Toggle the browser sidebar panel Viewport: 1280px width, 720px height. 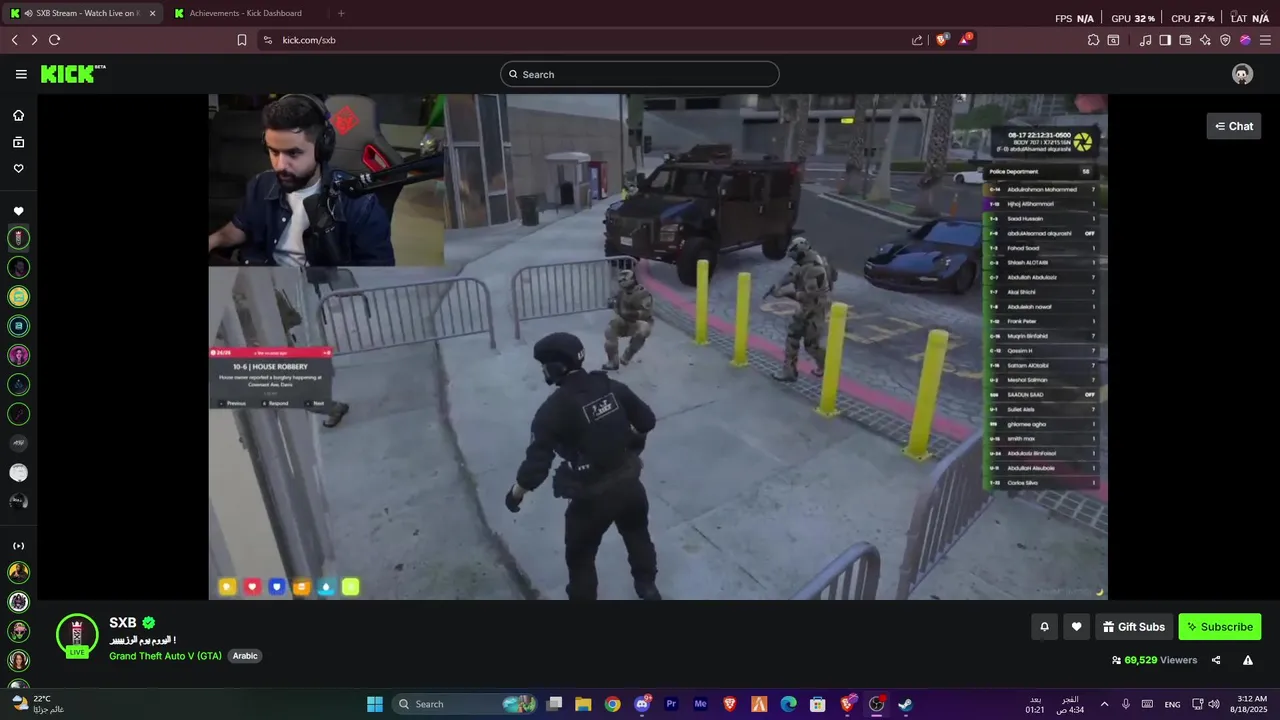[1165, 40]
